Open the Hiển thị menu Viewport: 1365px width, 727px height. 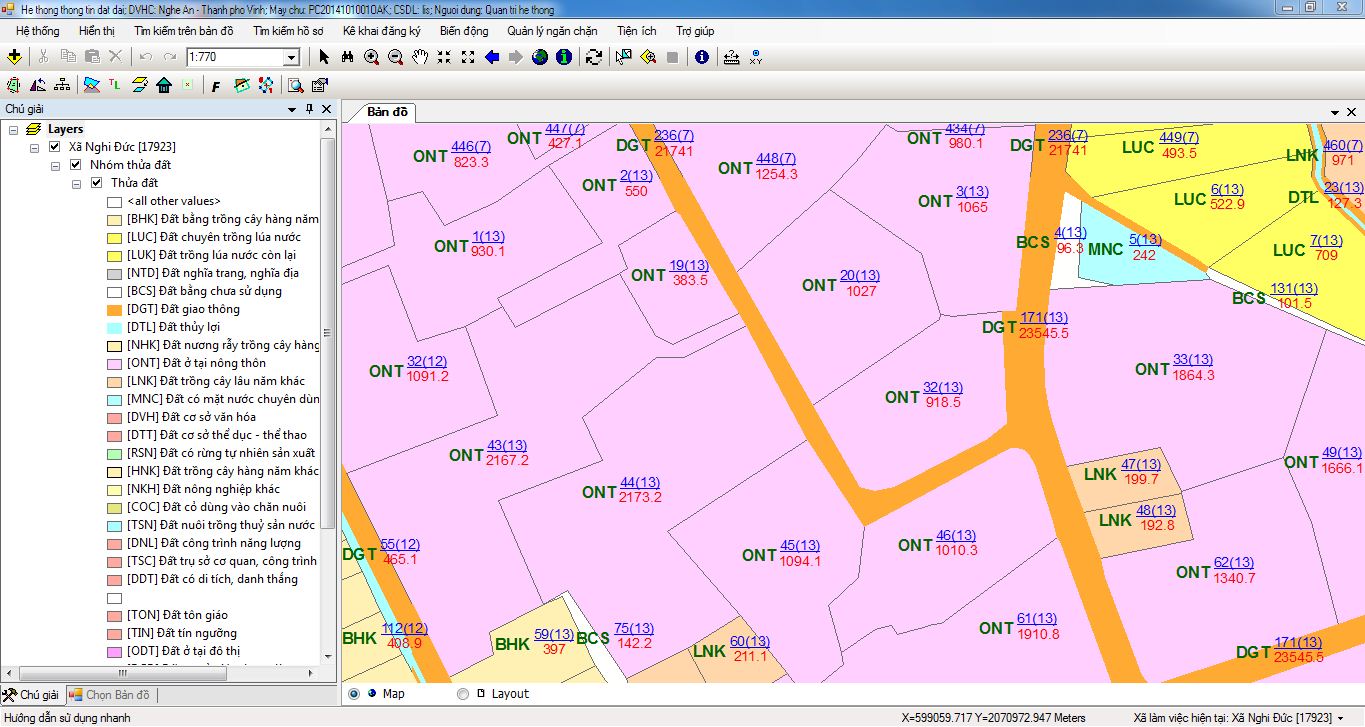click(97, 31)
